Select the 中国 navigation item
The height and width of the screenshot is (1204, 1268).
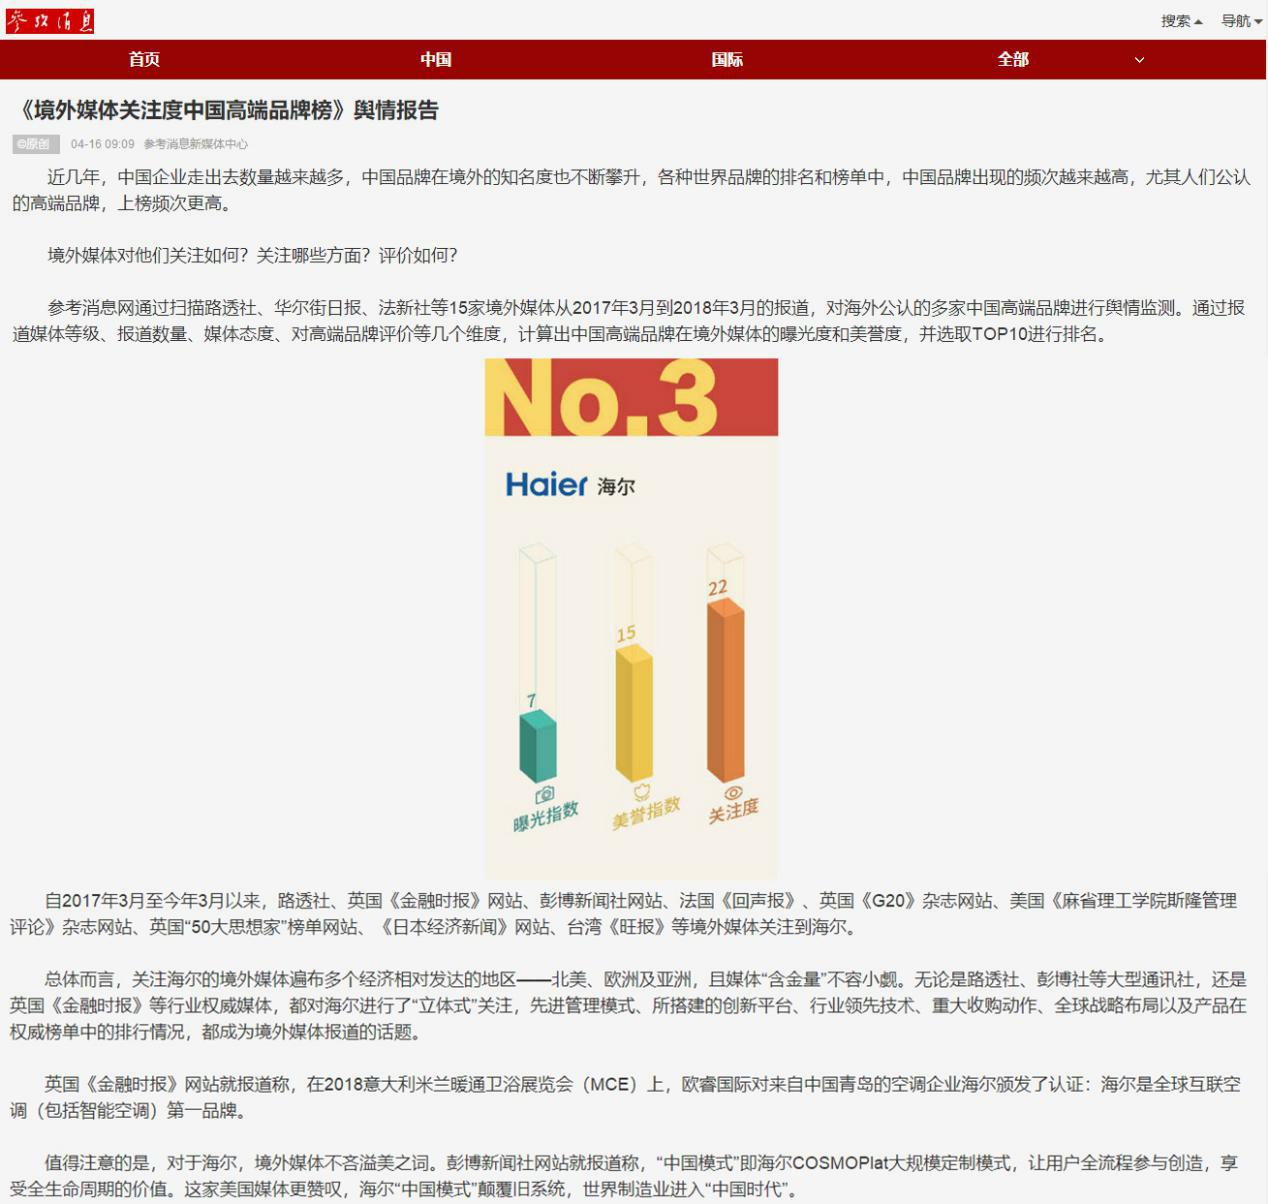tap(436, 59)
